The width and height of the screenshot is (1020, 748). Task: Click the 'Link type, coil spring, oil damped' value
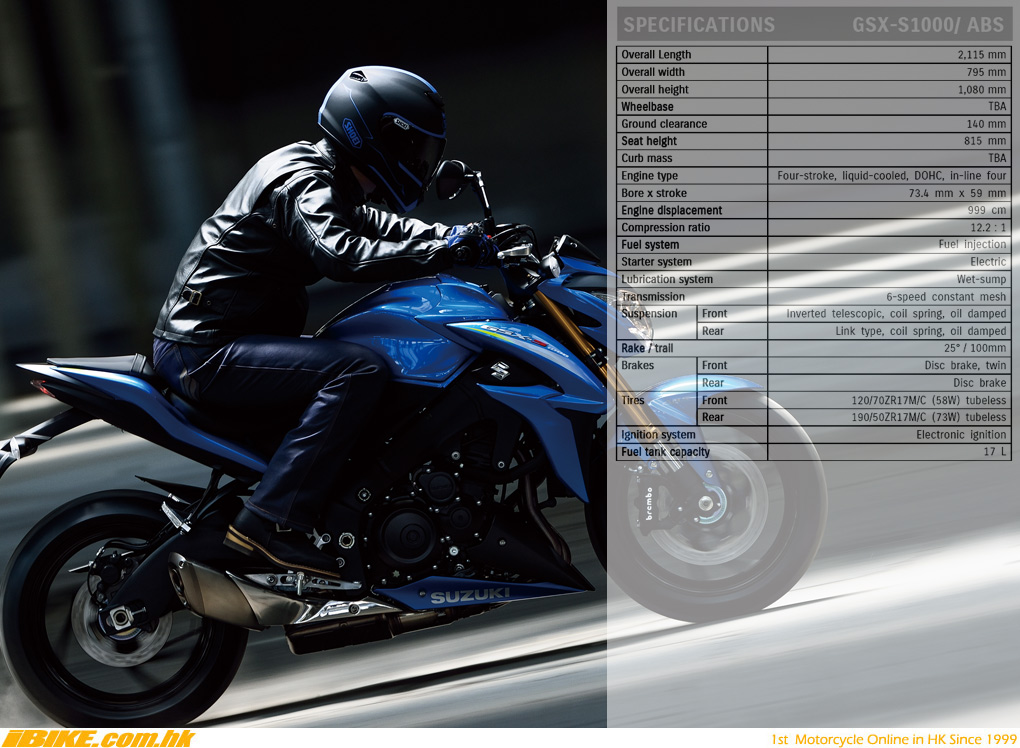pyautogui.click(x=920, y=331)
